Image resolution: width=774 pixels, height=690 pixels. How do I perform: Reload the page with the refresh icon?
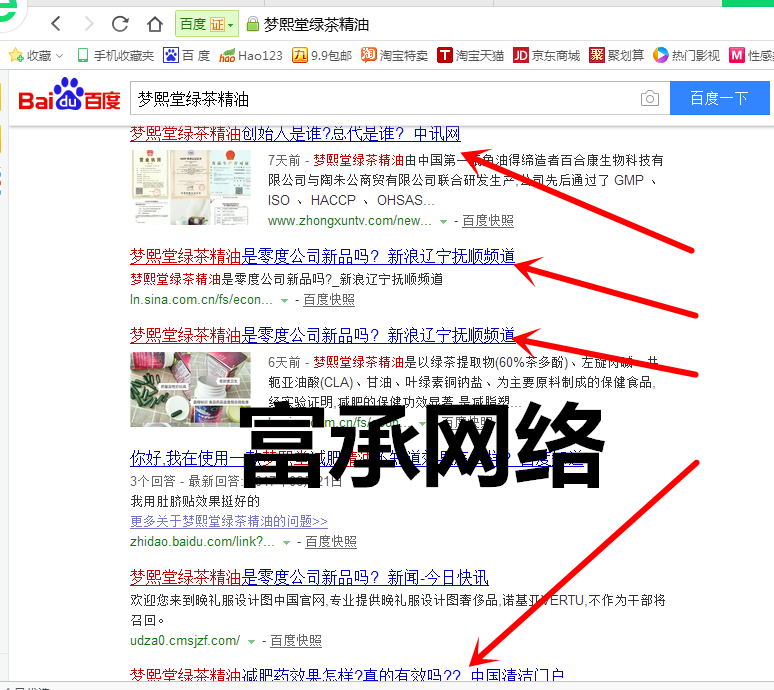pos(120,23)
